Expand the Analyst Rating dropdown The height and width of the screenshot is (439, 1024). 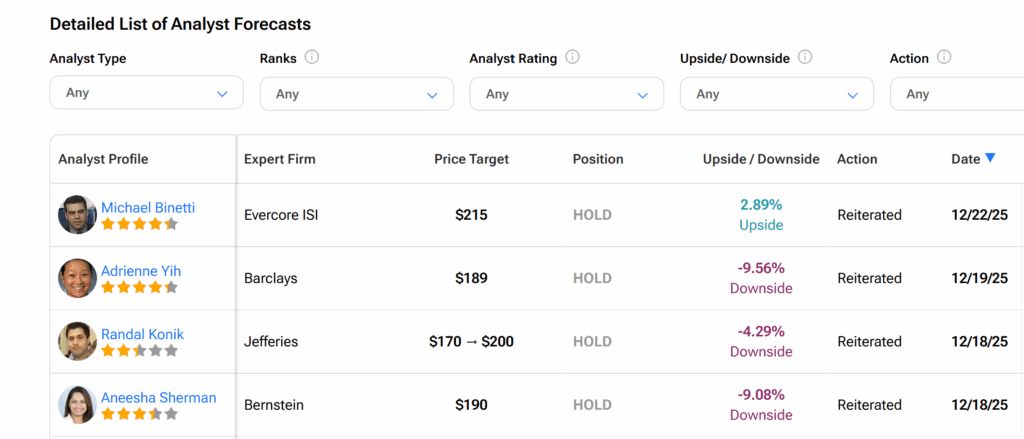click(566, 94)
